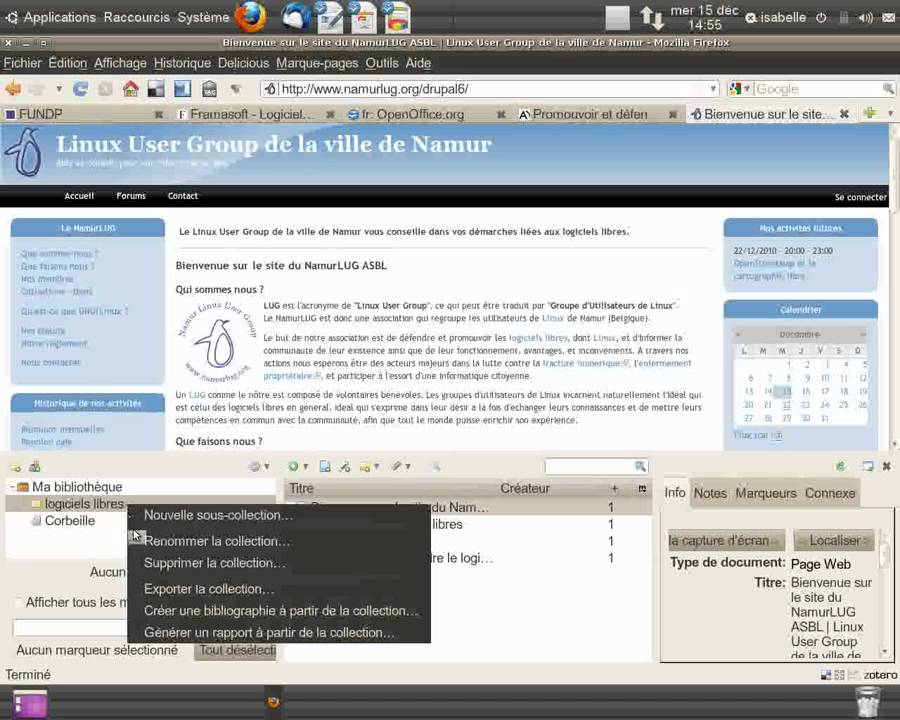The image size is (900, 720).
Task: Sort item list by Créateur column header
Action: pos(525,489)
